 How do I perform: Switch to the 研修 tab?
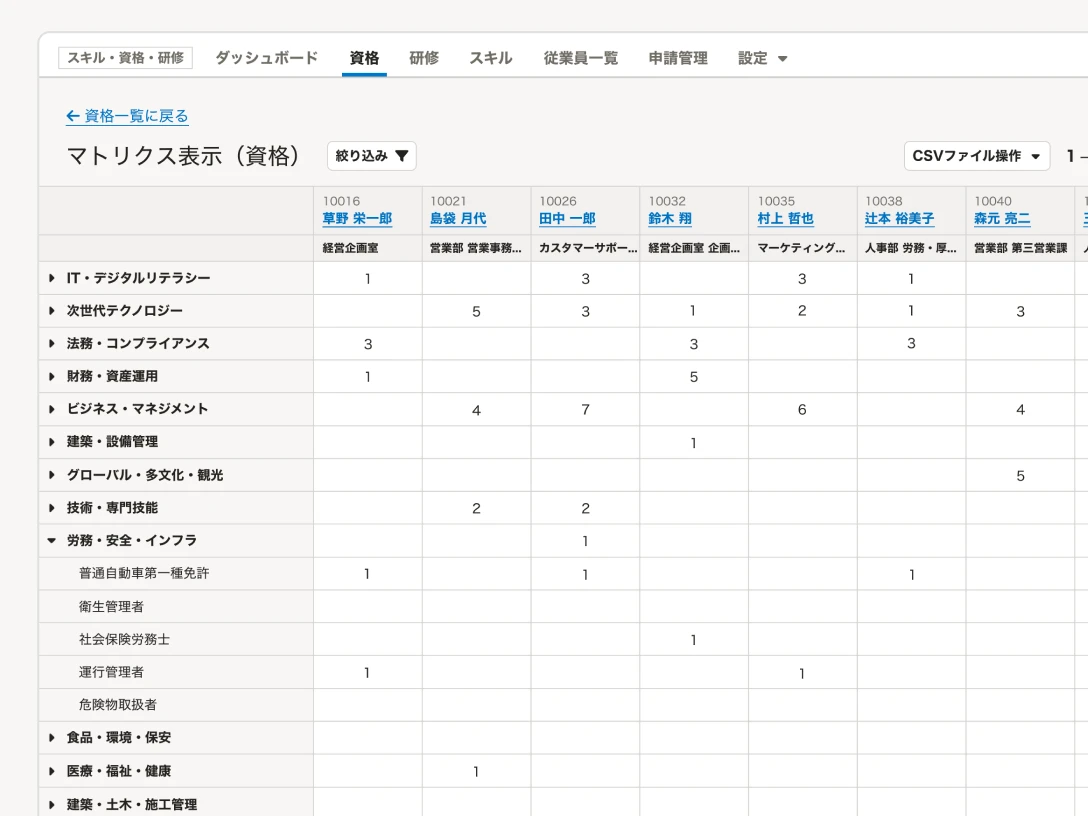point(424,58)
